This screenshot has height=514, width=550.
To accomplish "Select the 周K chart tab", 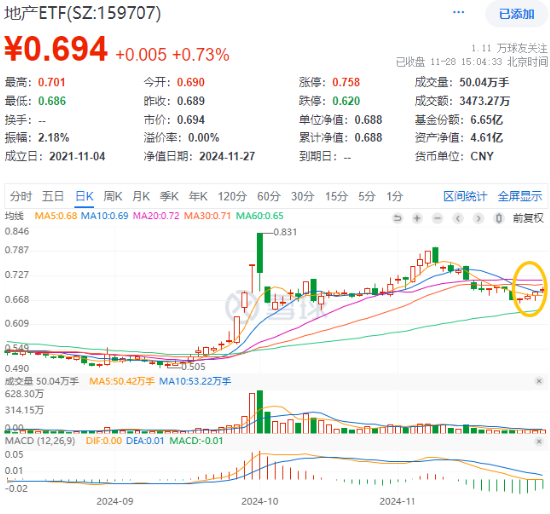I will 113,196.
